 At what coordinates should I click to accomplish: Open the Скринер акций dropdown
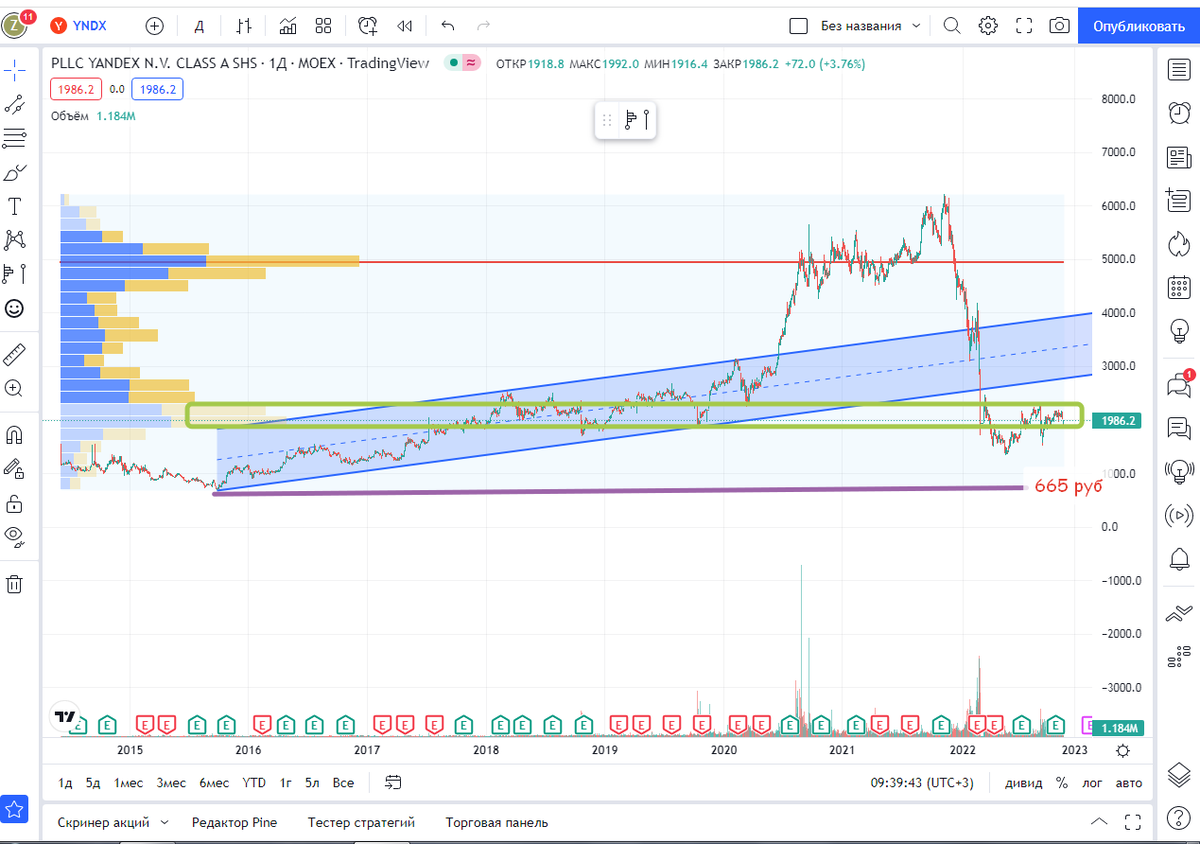(x=111, y=822)
